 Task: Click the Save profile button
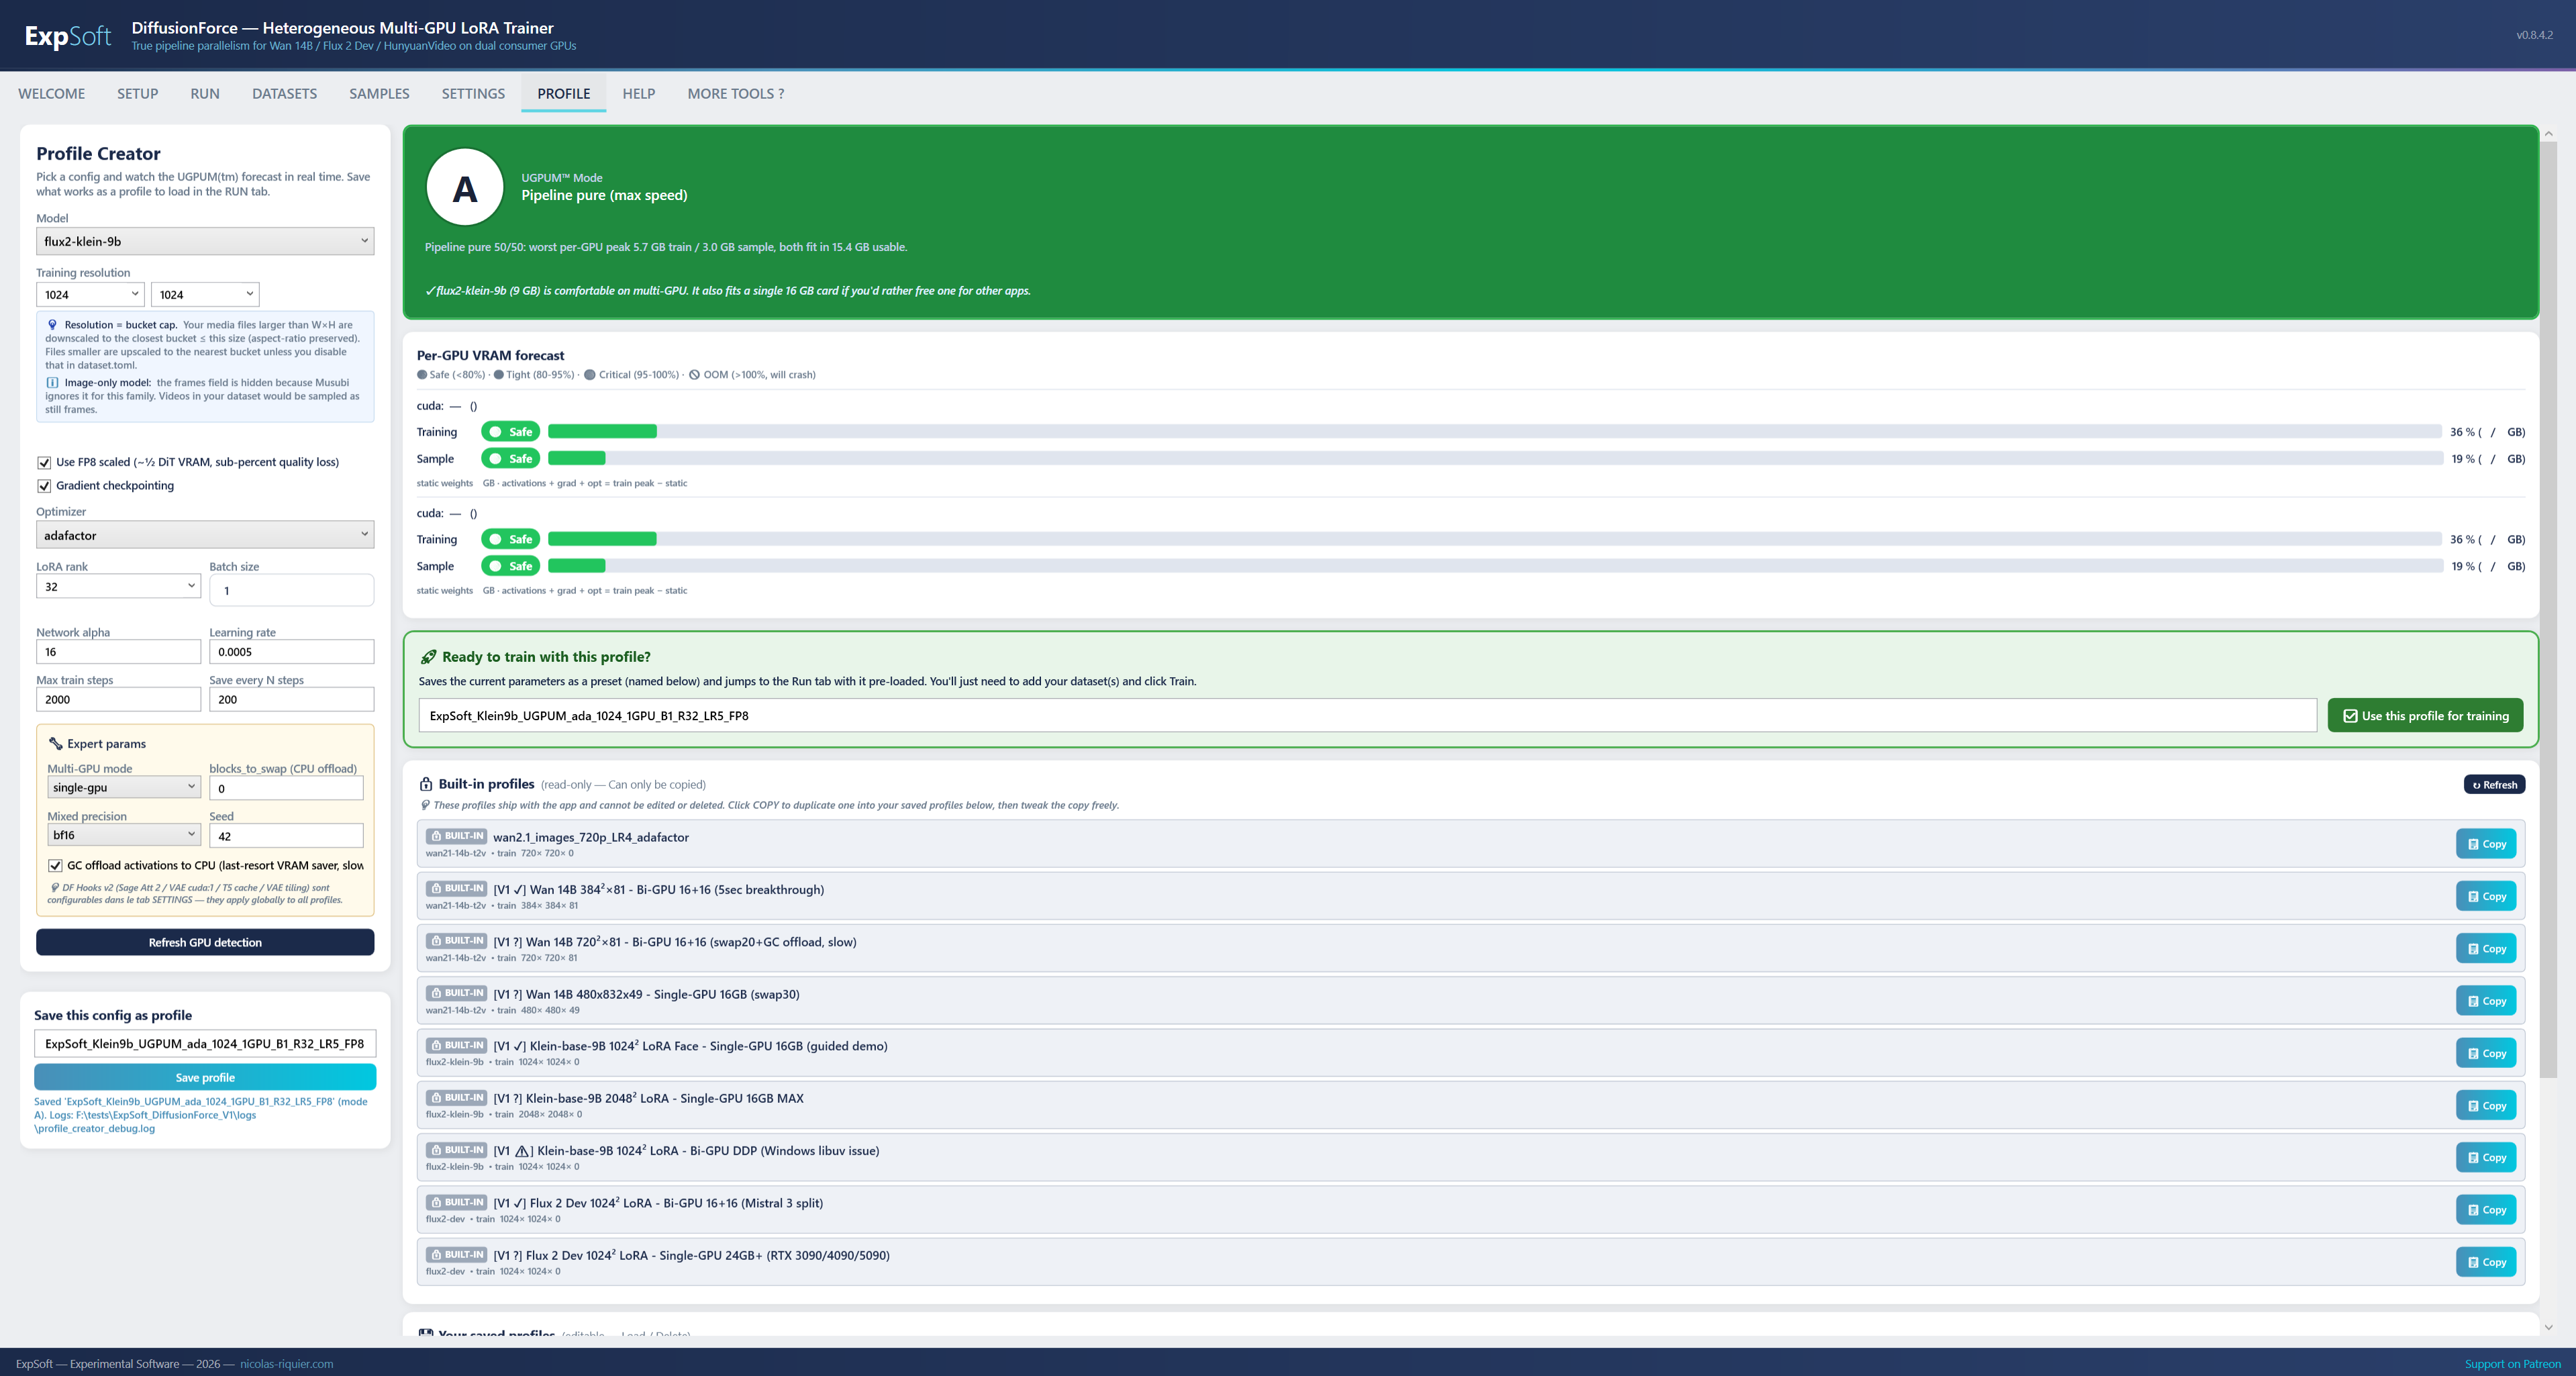(205, 1077)
